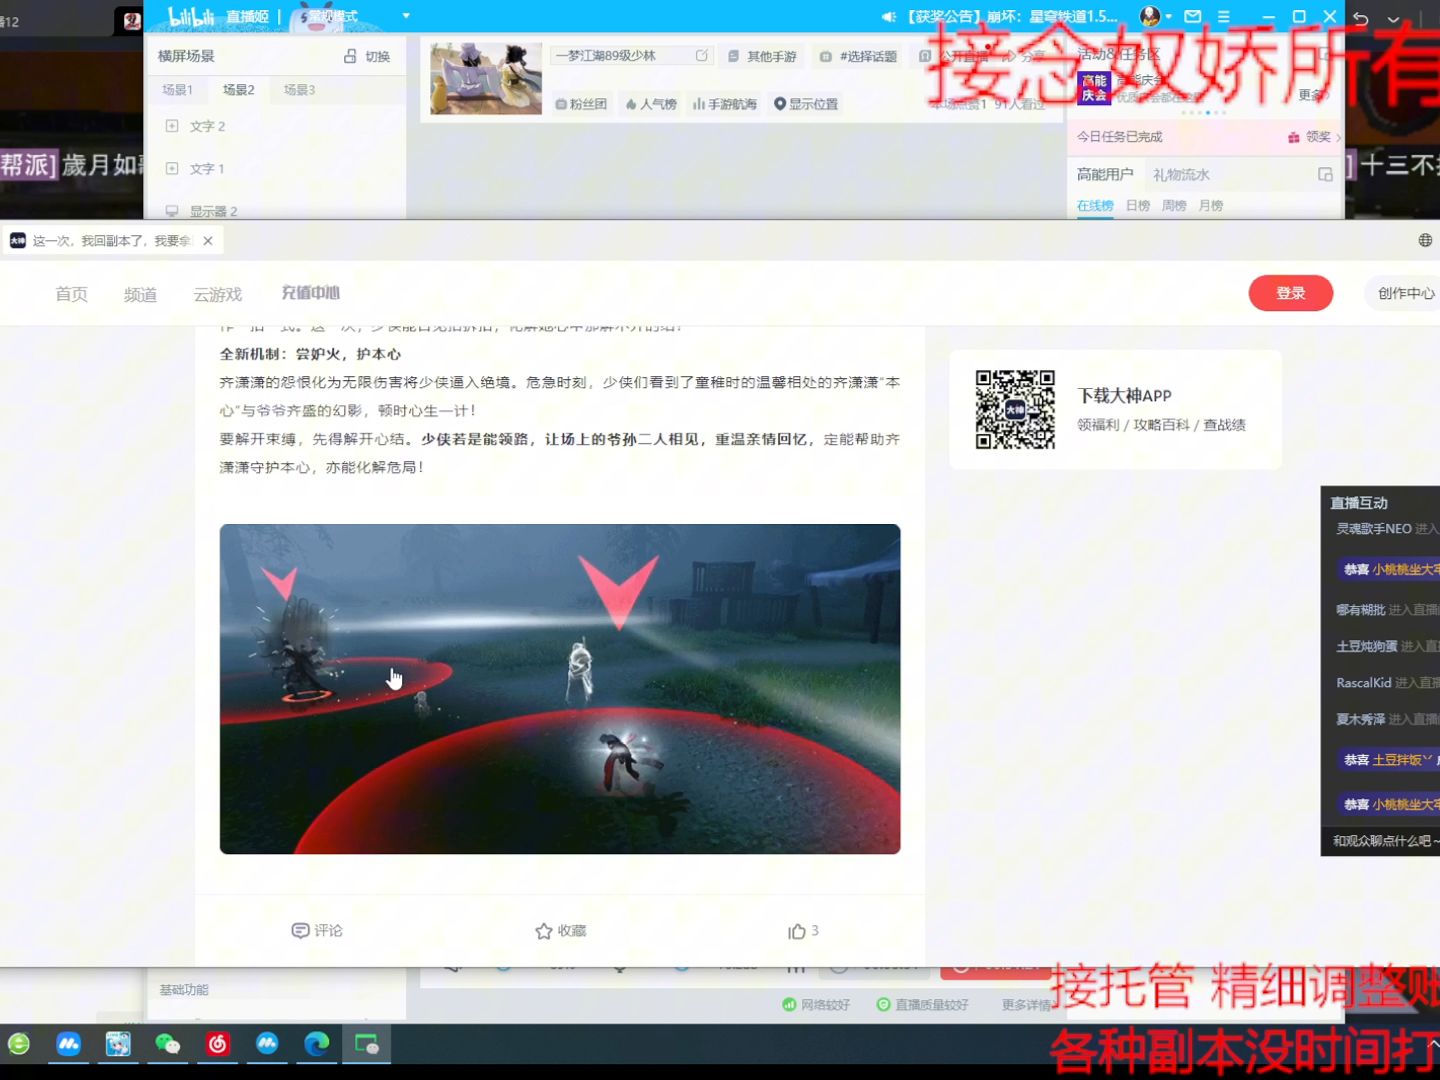The width and height of the screenshot is (1440, 1080).
Task: Pop out the 高能用户 panel icon
Action: [x=1325, y=175]
